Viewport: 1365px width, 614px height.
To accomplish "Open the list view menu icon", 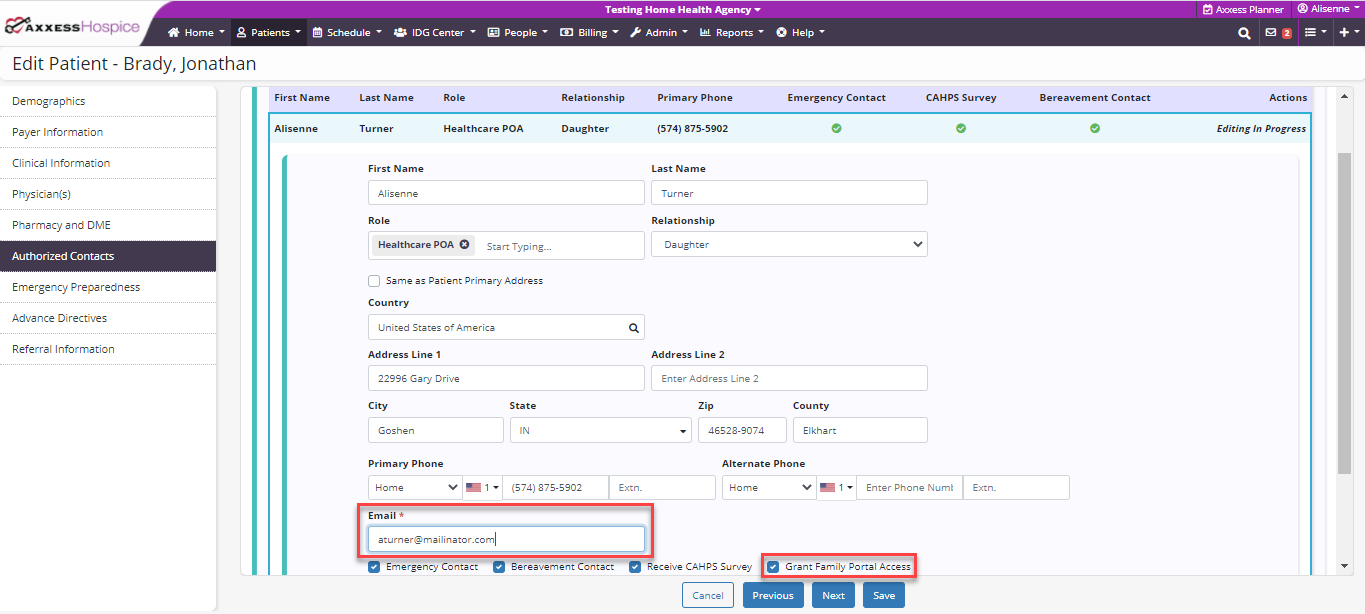I will click(x=1310, y=33).
